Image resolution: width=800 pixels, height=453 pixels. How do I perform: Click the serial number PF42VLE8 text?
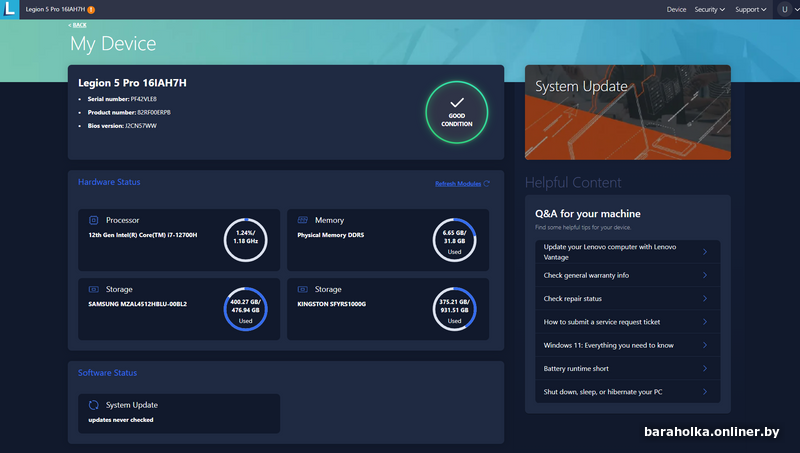143,99
